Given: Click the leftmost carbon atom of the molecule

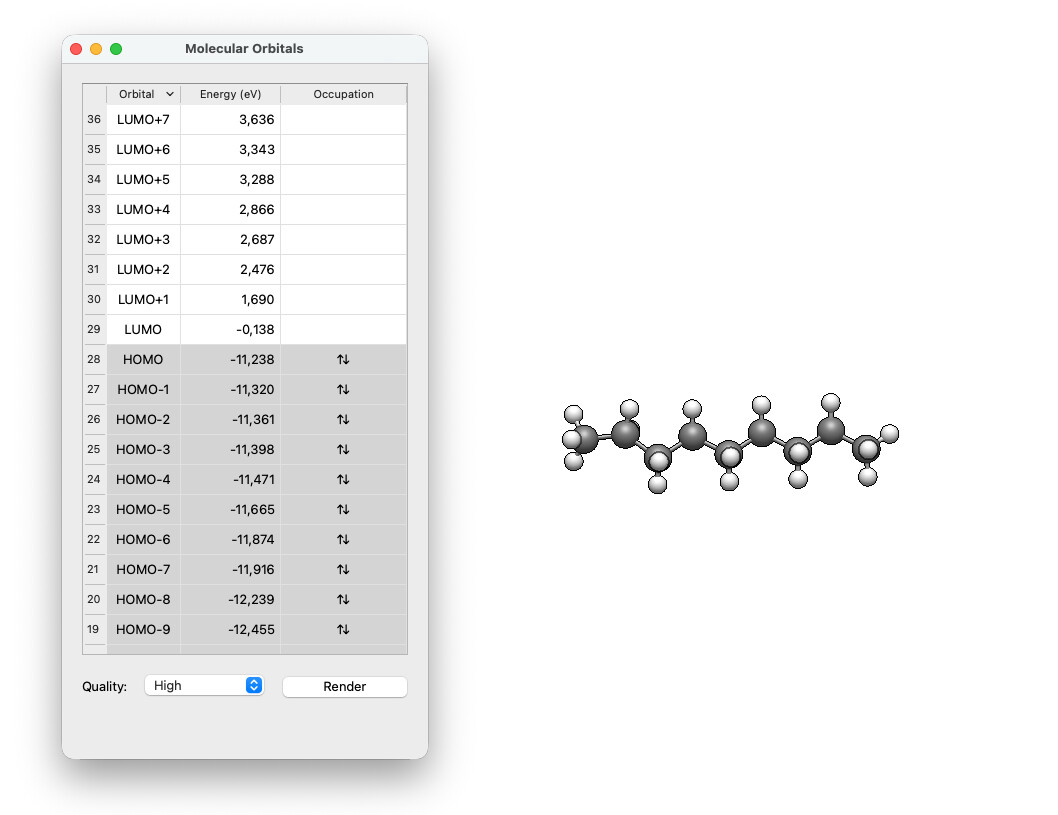Looking at the screenshot, I should point(586,438).
